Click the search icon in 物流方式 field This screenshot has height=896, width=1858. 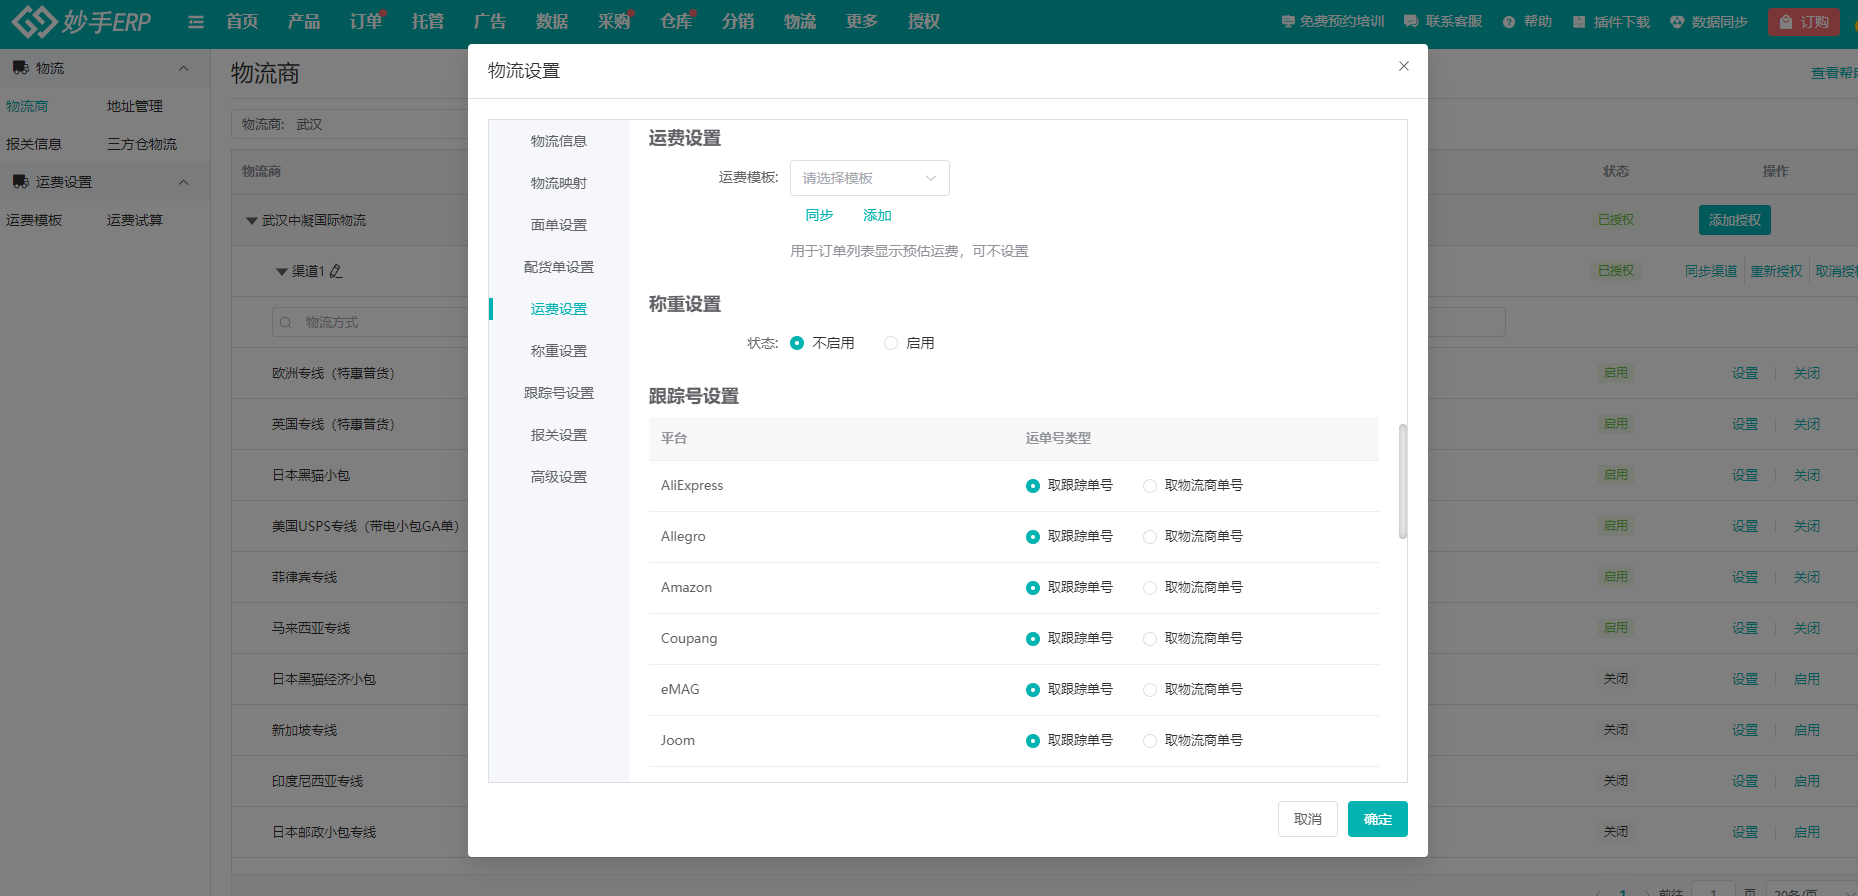click(286, 322)
